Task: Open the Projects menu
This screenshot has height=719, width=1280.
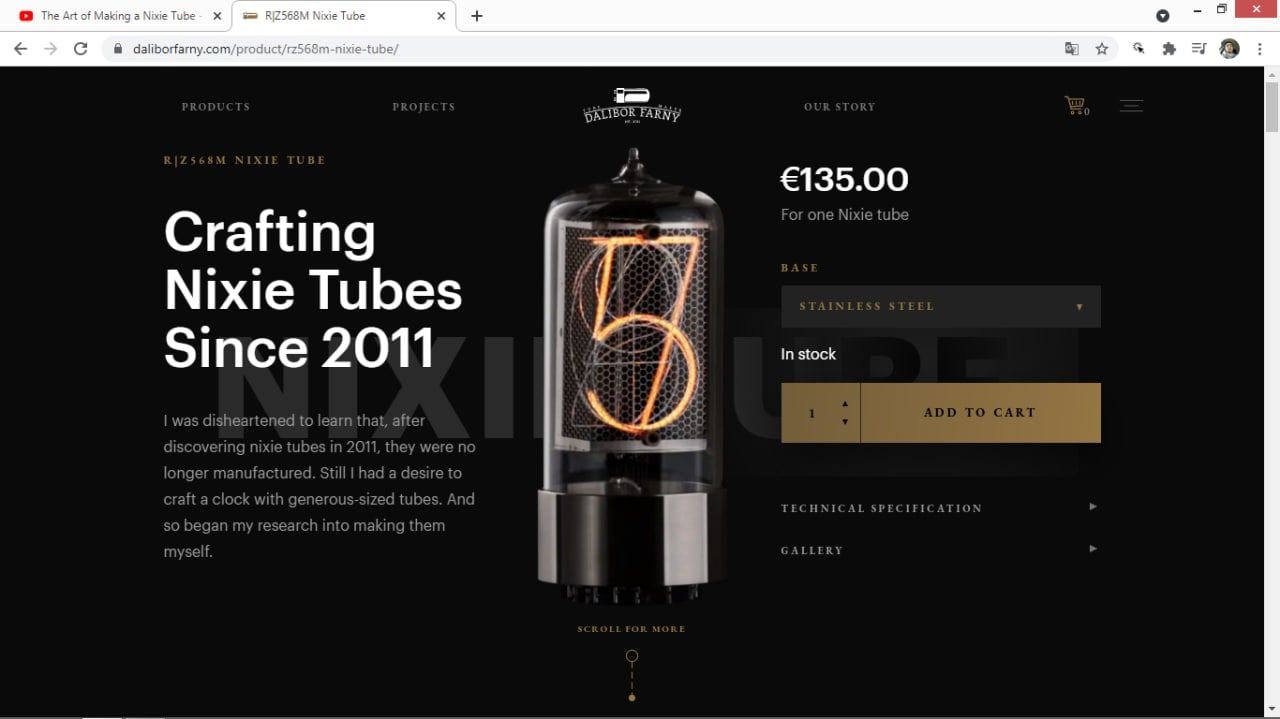Action: (x=424, y=107)
